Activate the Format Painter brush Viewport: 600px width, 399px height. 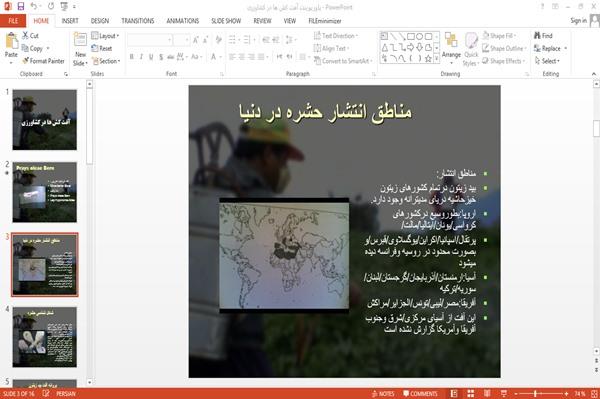coord(26,61)
